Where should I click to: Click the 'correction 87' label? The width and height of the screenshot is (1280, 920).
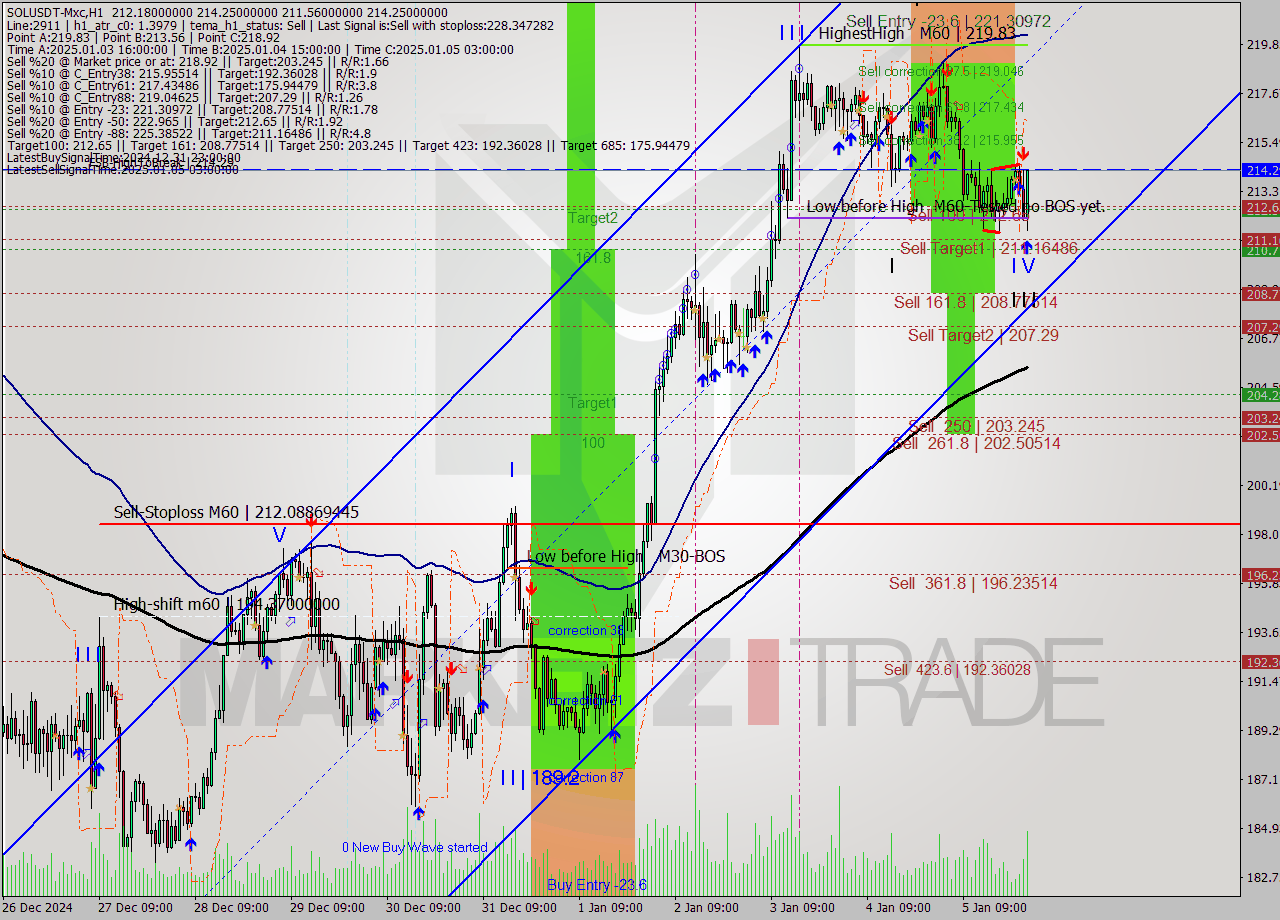click(586, 777)
